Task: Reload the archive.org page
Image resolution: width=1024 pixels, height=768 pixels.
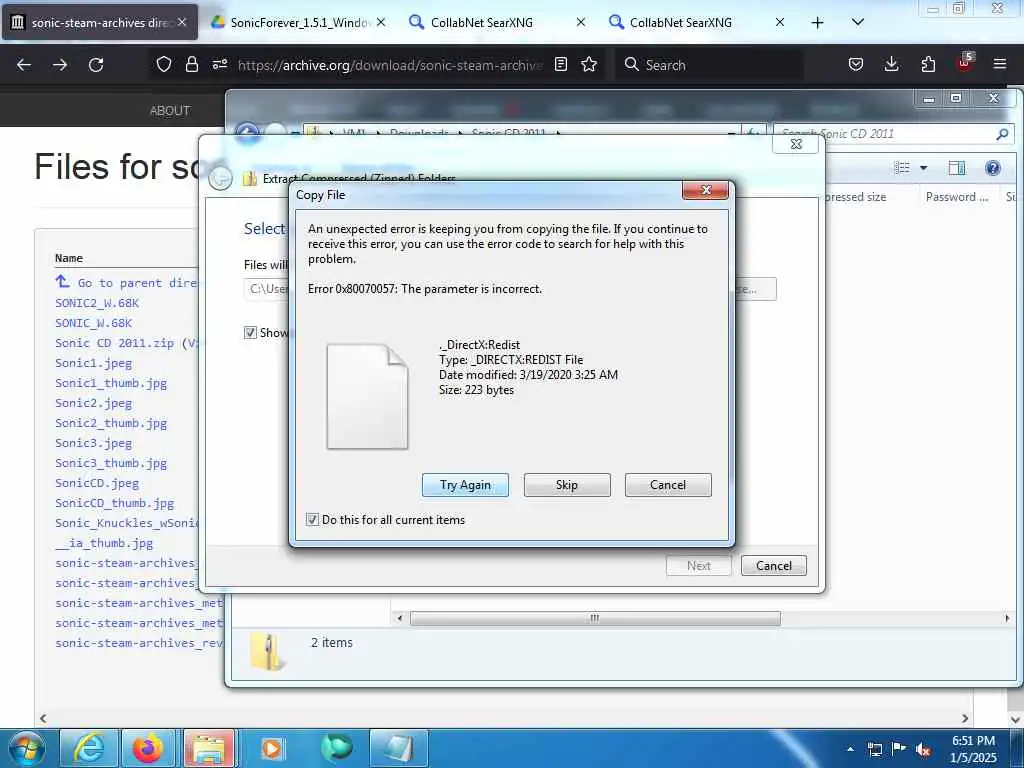Action: point(96,65)
